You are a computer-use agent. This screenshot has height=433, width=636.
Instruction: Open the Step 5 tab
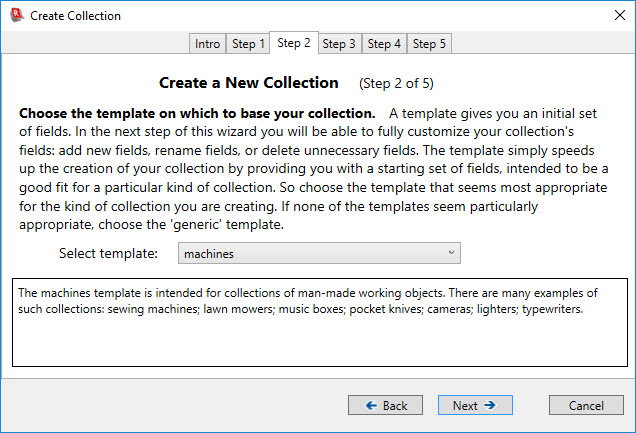click(x=430, y=44)
